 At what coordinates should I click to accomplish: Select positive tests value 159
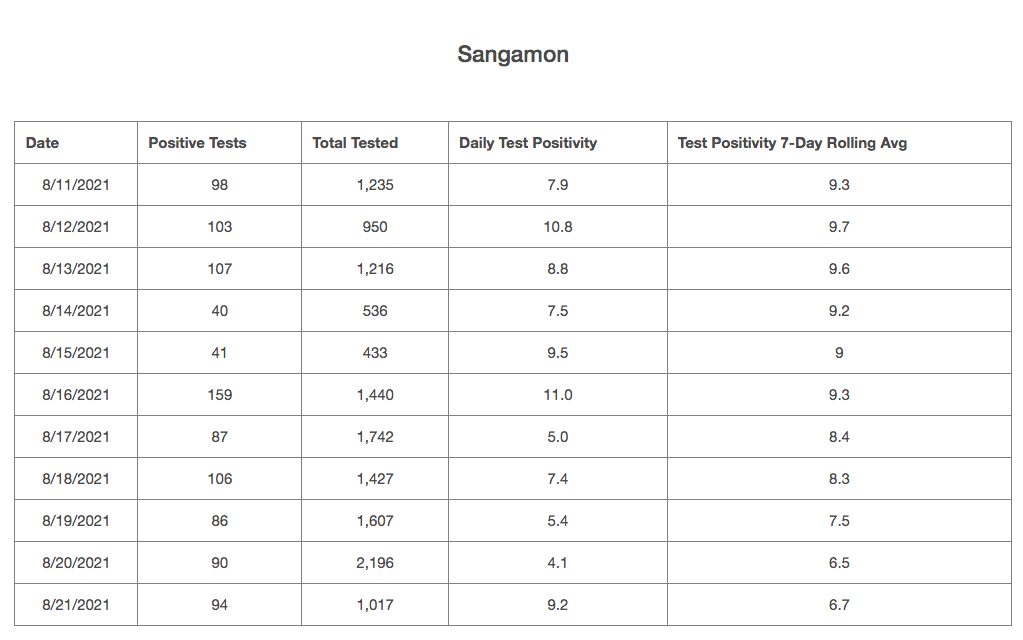click(x=220, y=395)
